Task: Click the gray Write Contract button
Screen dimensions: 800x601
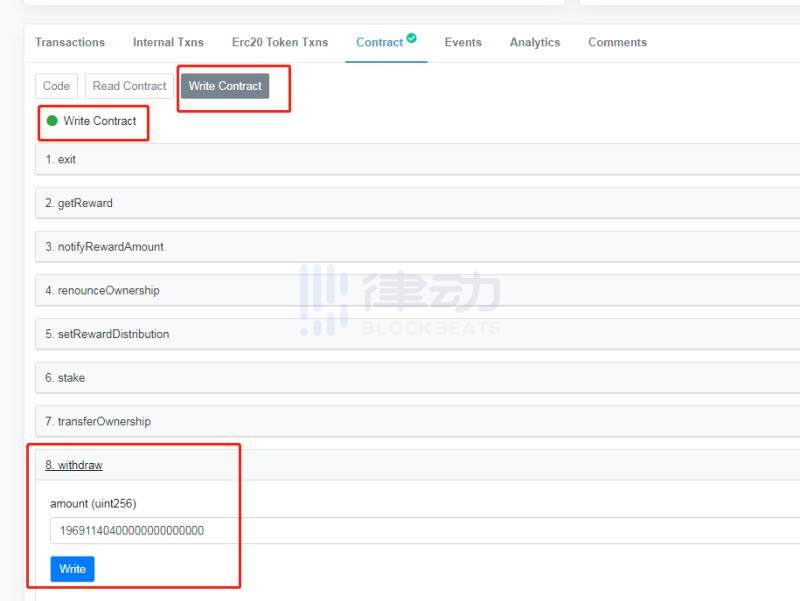Action: 225,86
